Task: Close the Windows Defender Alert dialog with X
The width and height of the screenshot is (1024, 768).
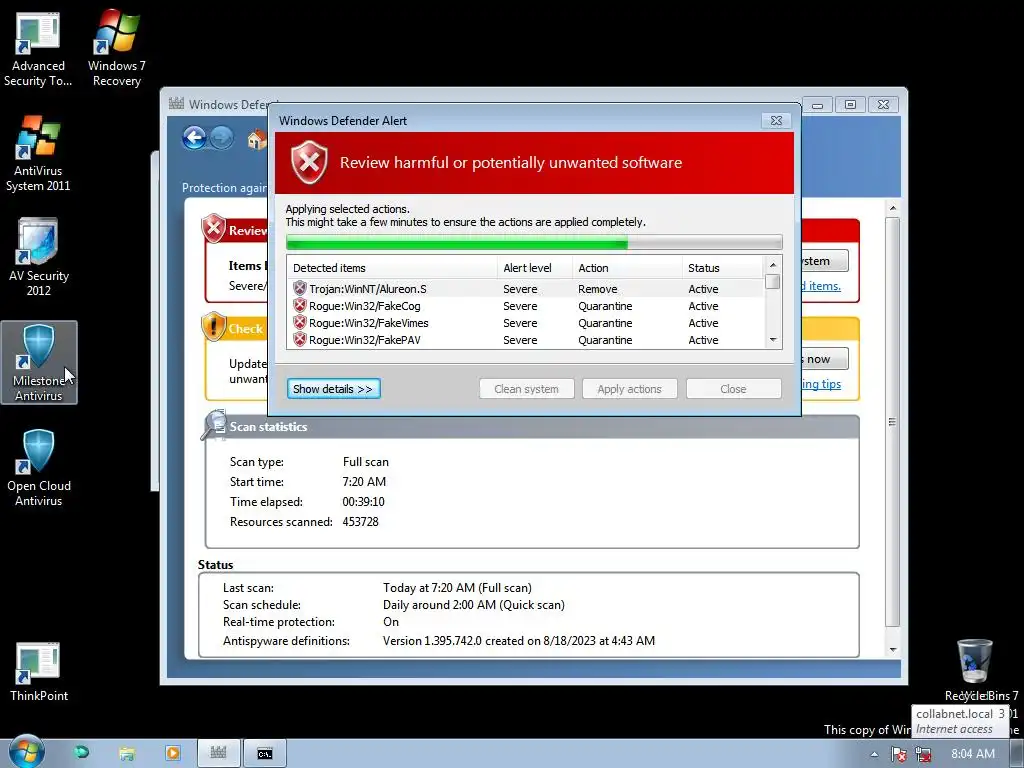Action: click(x=776, y=120)
